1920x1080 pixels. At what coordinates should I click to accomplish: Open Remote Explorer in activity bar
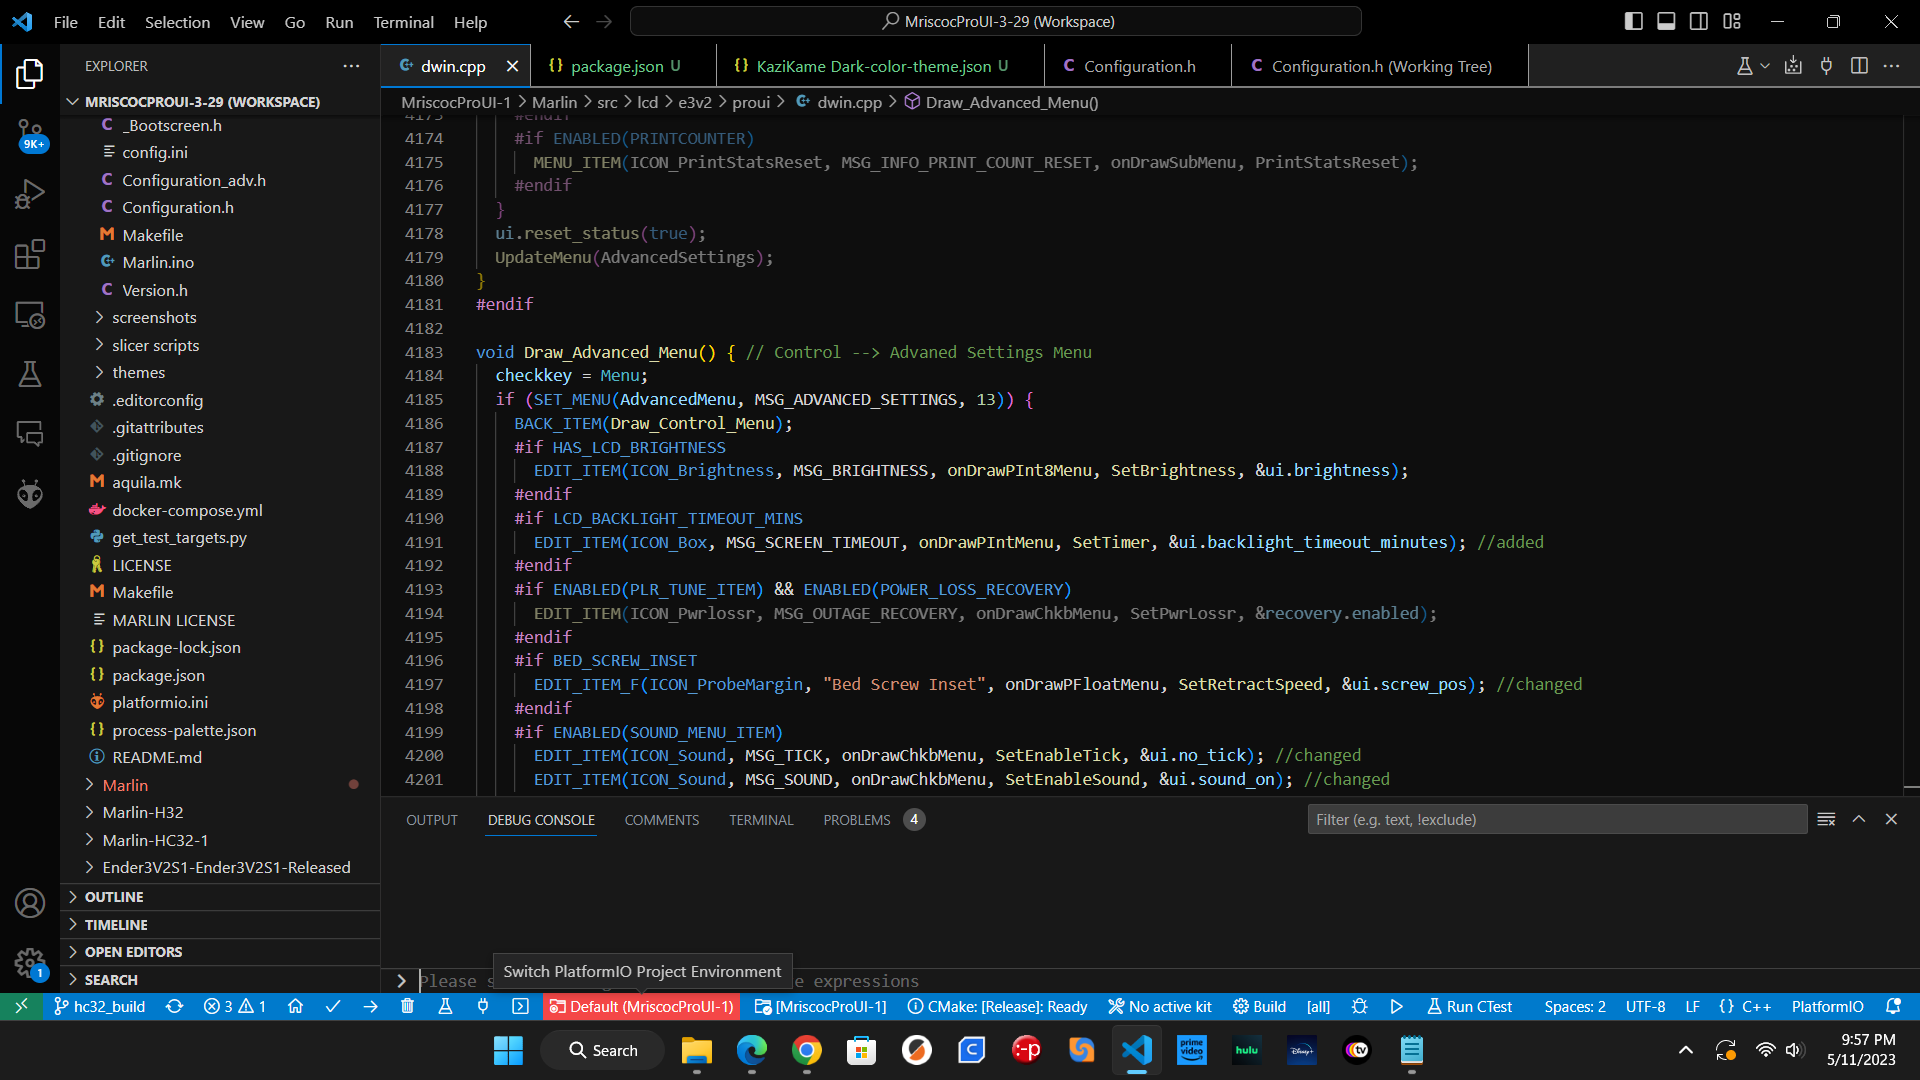click(30, 315)
